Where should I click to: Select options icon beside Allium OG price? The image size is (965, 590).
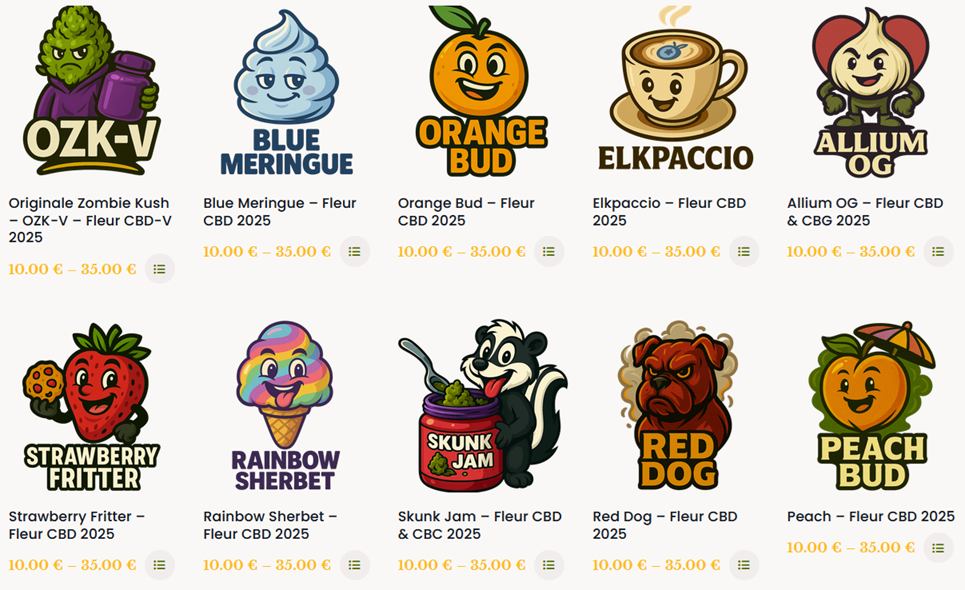point(939,252)
